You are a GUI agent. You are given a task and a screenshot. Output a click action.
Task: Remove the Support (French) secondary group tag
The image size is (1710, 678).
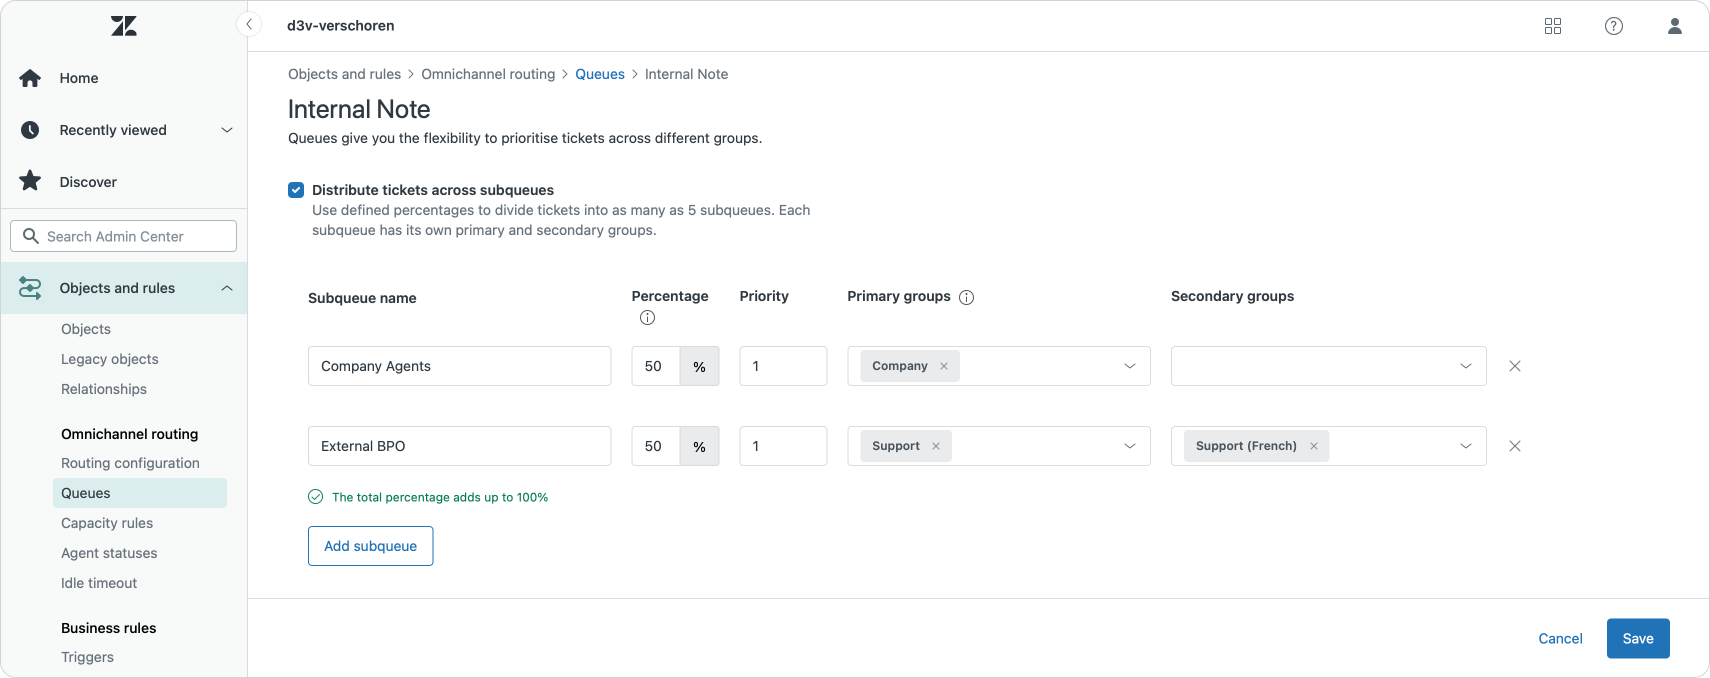coord(1314,446)
